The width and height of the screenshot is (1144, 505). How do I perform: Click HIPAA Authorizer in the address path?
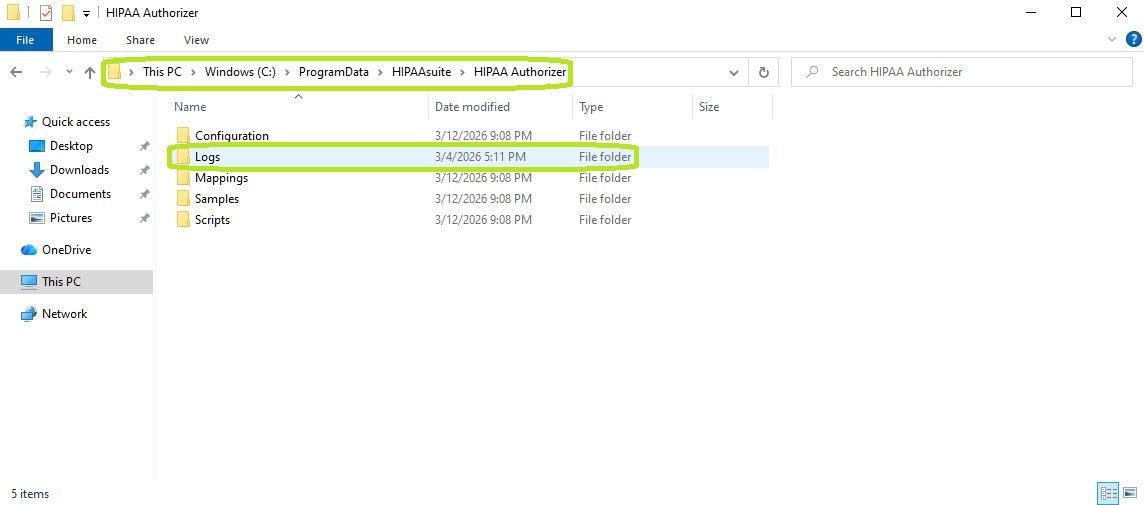(x=519, y=72)
